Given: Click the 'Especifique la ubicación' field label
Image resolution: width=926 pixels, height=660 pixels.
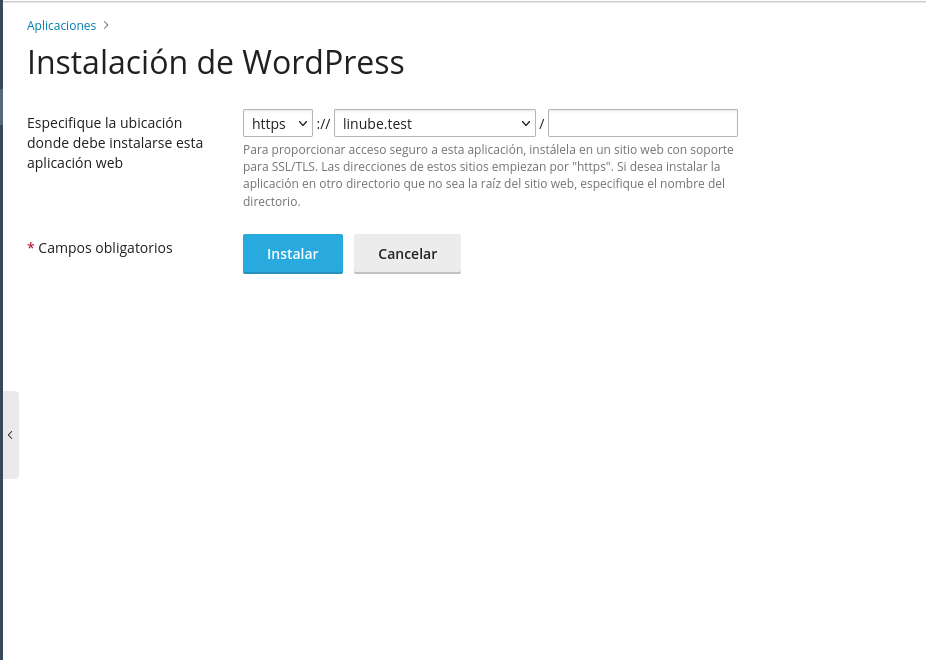Looking at the screenshot, I should click(115, 143).
